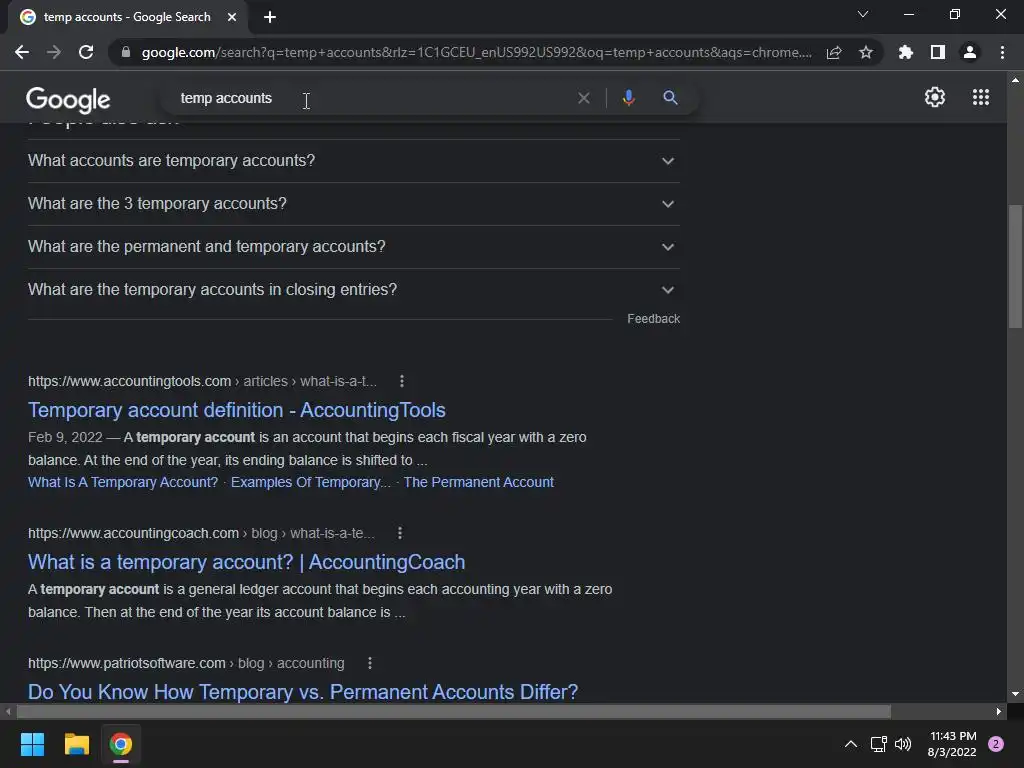Click the horizontal scrollbar thumb

(x=454, y=711)
